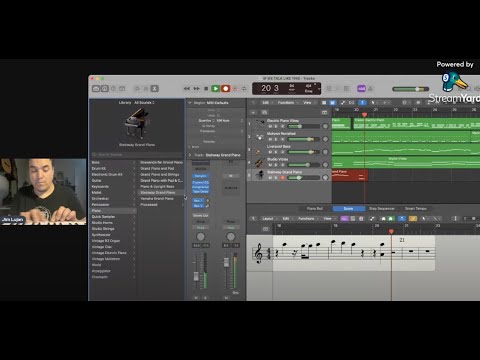Collapse the Region MIDI Defaults disclosure triangle

tap(190, 103)
